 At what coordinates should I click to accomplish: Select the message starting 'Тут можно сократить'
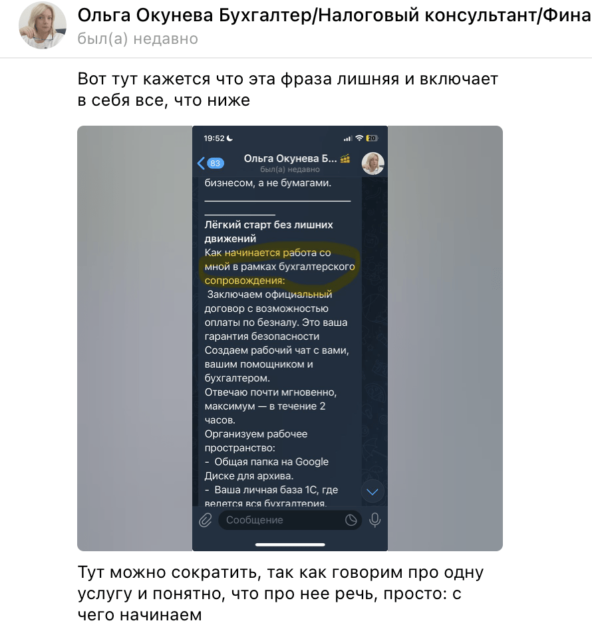click(x=281, y=594)
